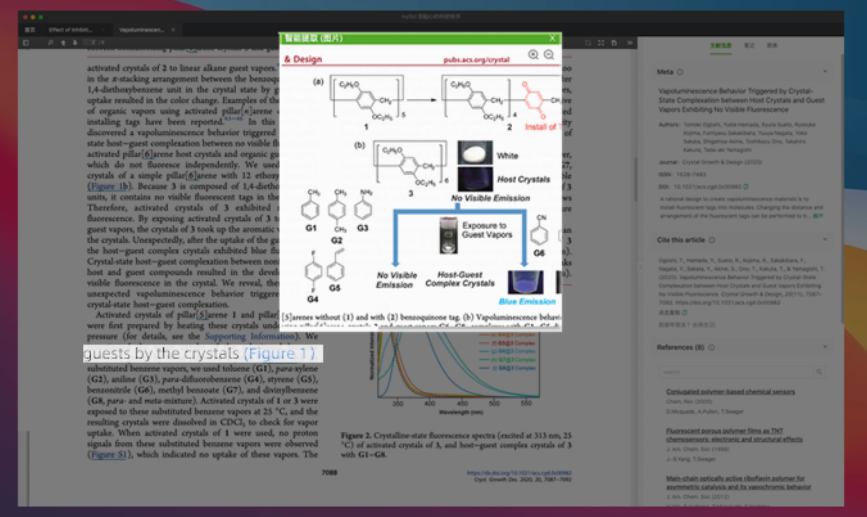
Task: Collapse the Meta section chevron
Action: 825,71
